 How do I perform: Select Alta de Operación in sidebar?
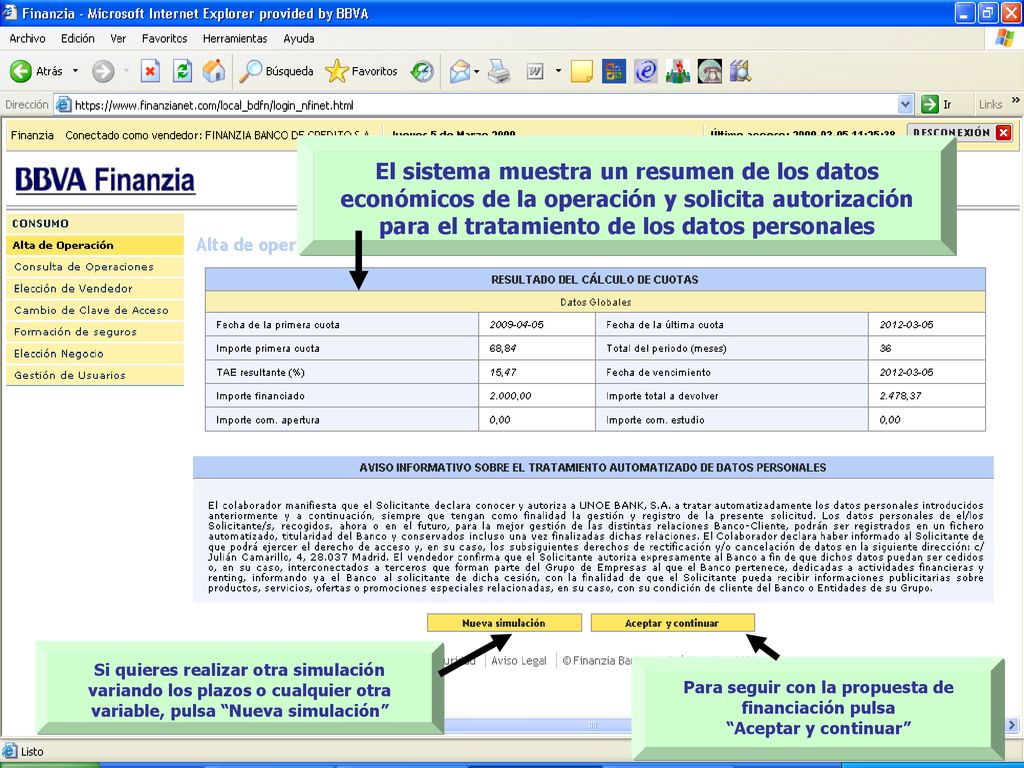[x=95, y=246]
